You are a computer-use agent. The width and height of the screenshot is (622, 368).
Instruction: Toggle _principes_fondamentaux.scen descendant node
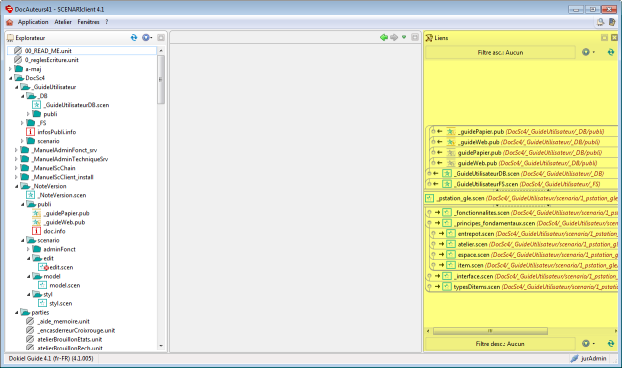[x=429, y=223]
